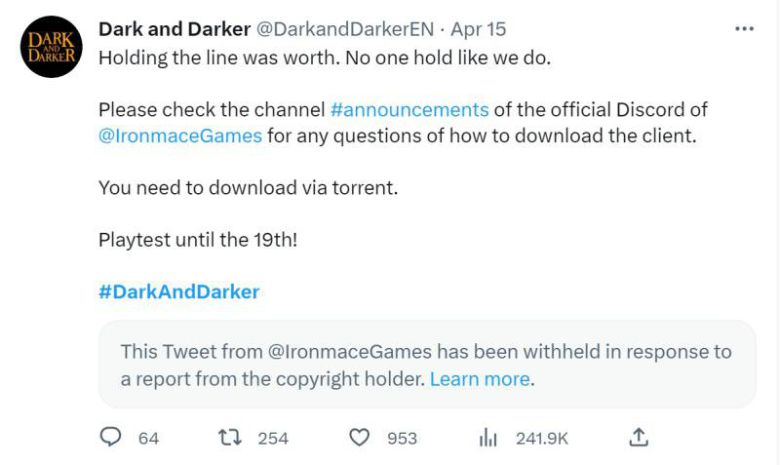This screenshot has height=465, width=780.
Task: Open the tweet's three-dot More menu
Action: [x=744, y=29]
